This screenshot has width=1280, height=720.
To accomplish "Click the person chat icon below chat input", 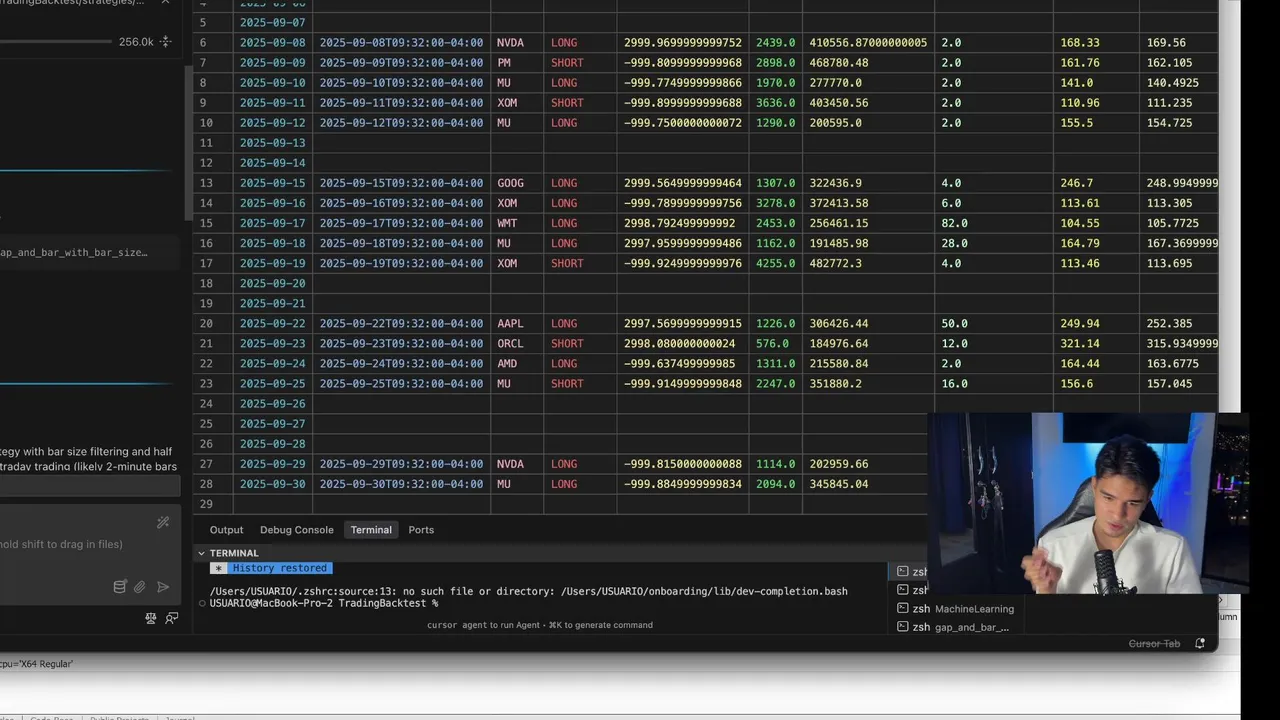I will pos(172,618).
